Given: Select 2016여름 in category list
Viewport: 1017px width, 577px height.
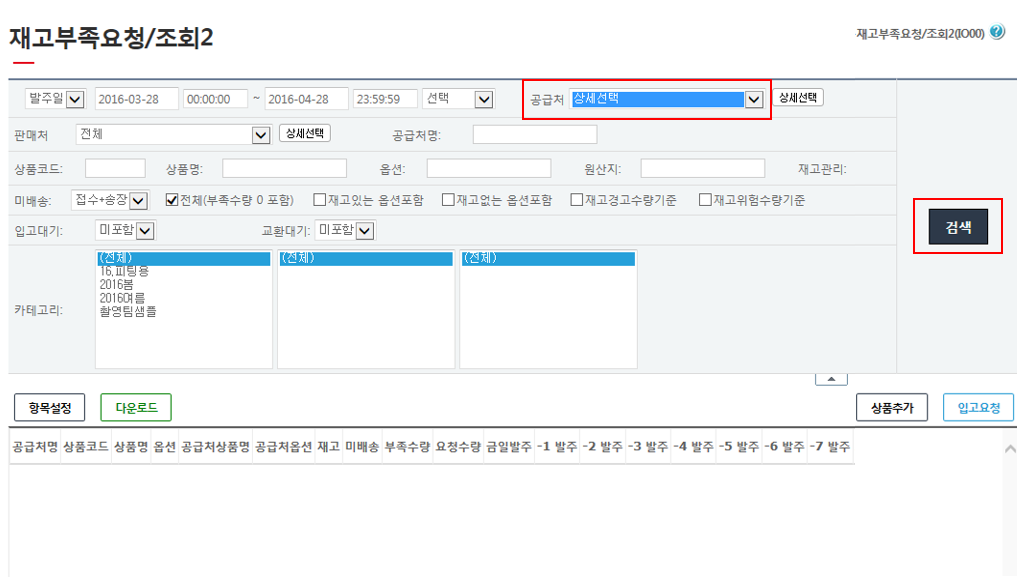Looking at the screenshot, I should 124,298.
